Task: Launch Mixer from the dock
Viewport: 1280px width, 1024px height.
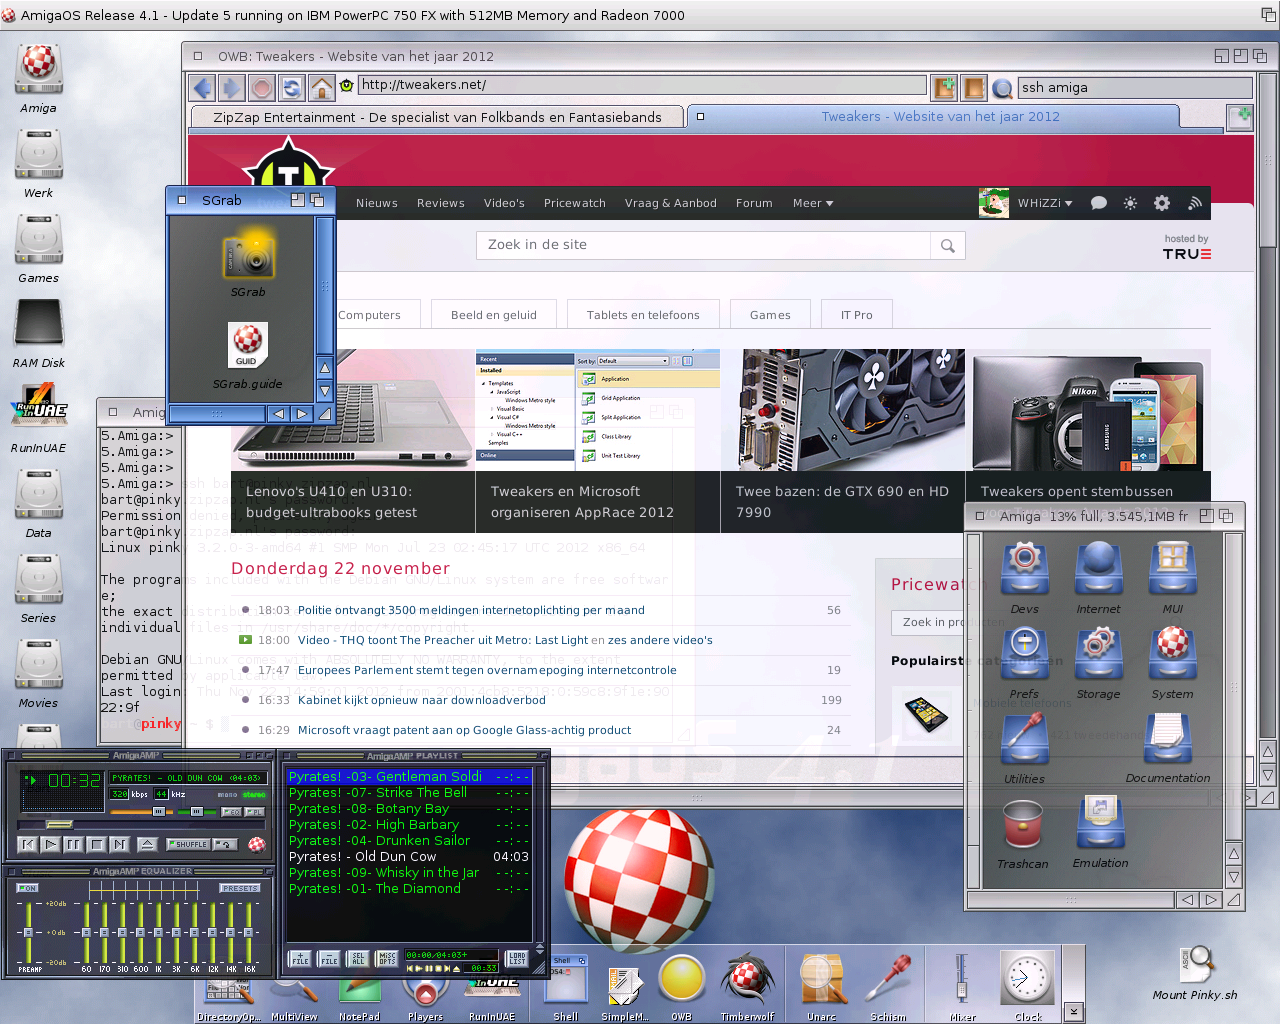Action: (962, 978)
